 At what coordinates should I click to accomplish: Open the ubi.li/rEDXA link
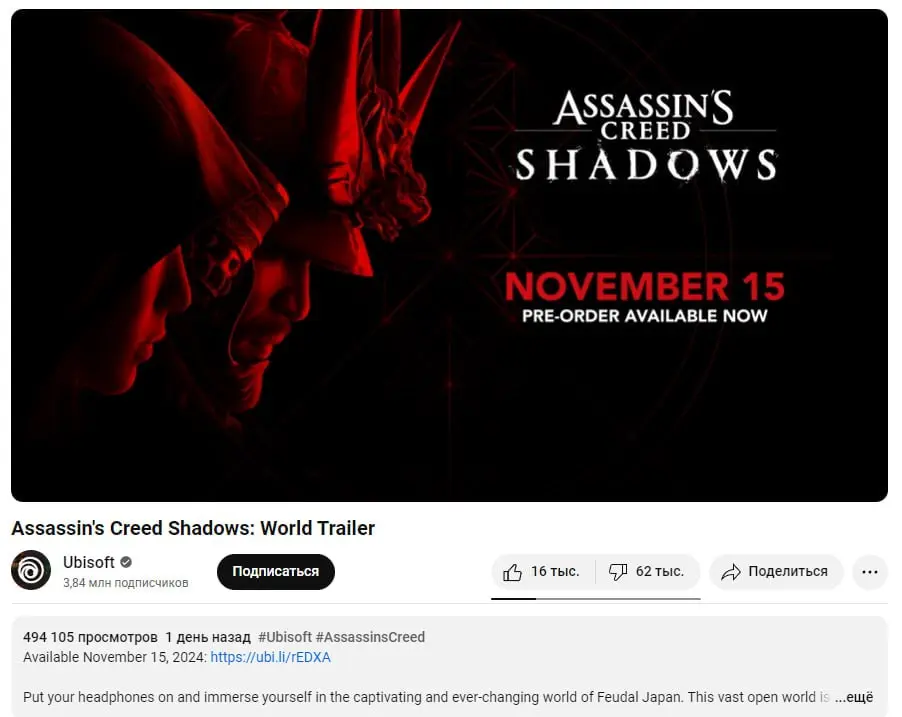click(270, 657)
